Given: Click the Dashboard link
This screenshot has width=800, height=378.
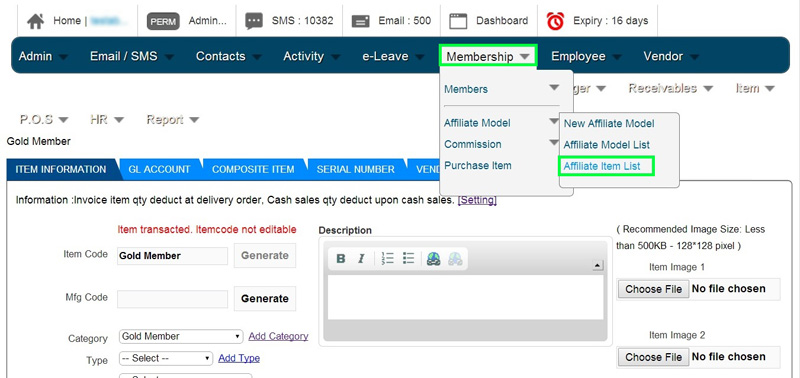Looking at the screenshot, I should pos(502,21).
